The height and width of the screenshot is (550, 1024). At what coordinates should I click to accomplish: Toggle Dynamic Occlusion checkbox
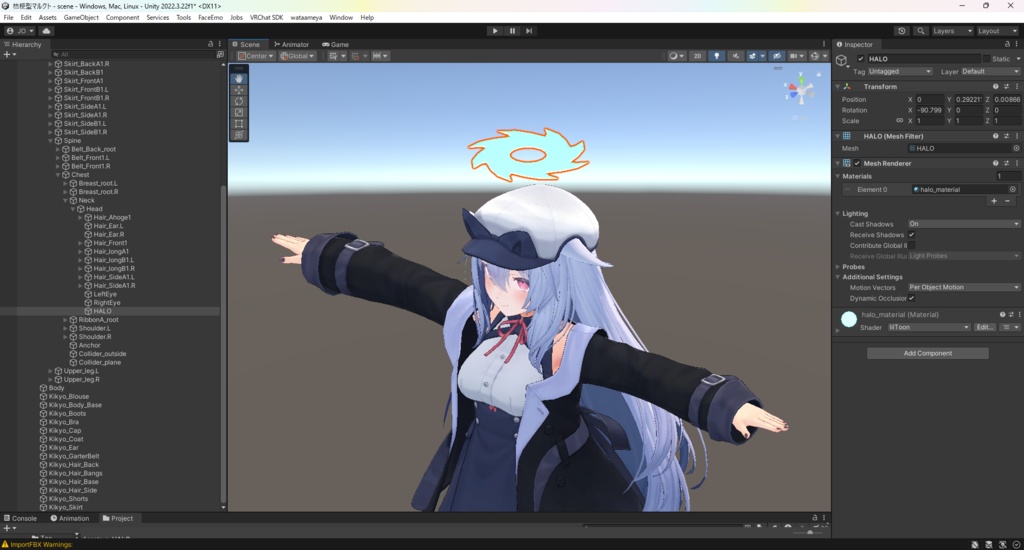pyautogui.click(x=912, y=299)
